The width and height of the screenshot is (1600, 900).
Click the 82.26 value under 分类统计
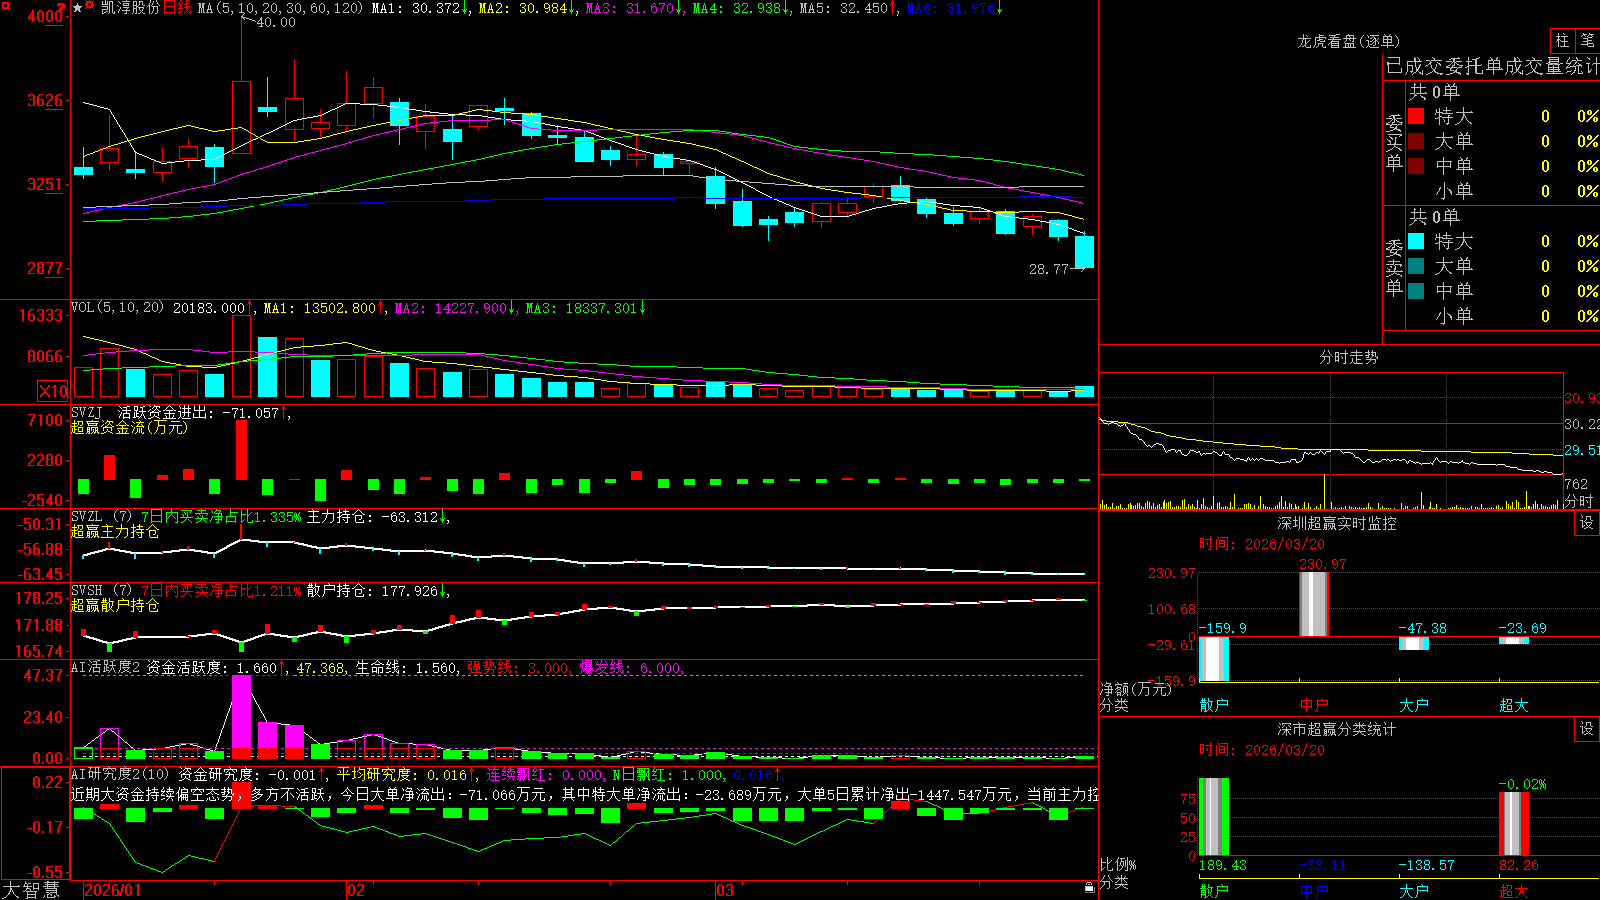point(1519,865)
